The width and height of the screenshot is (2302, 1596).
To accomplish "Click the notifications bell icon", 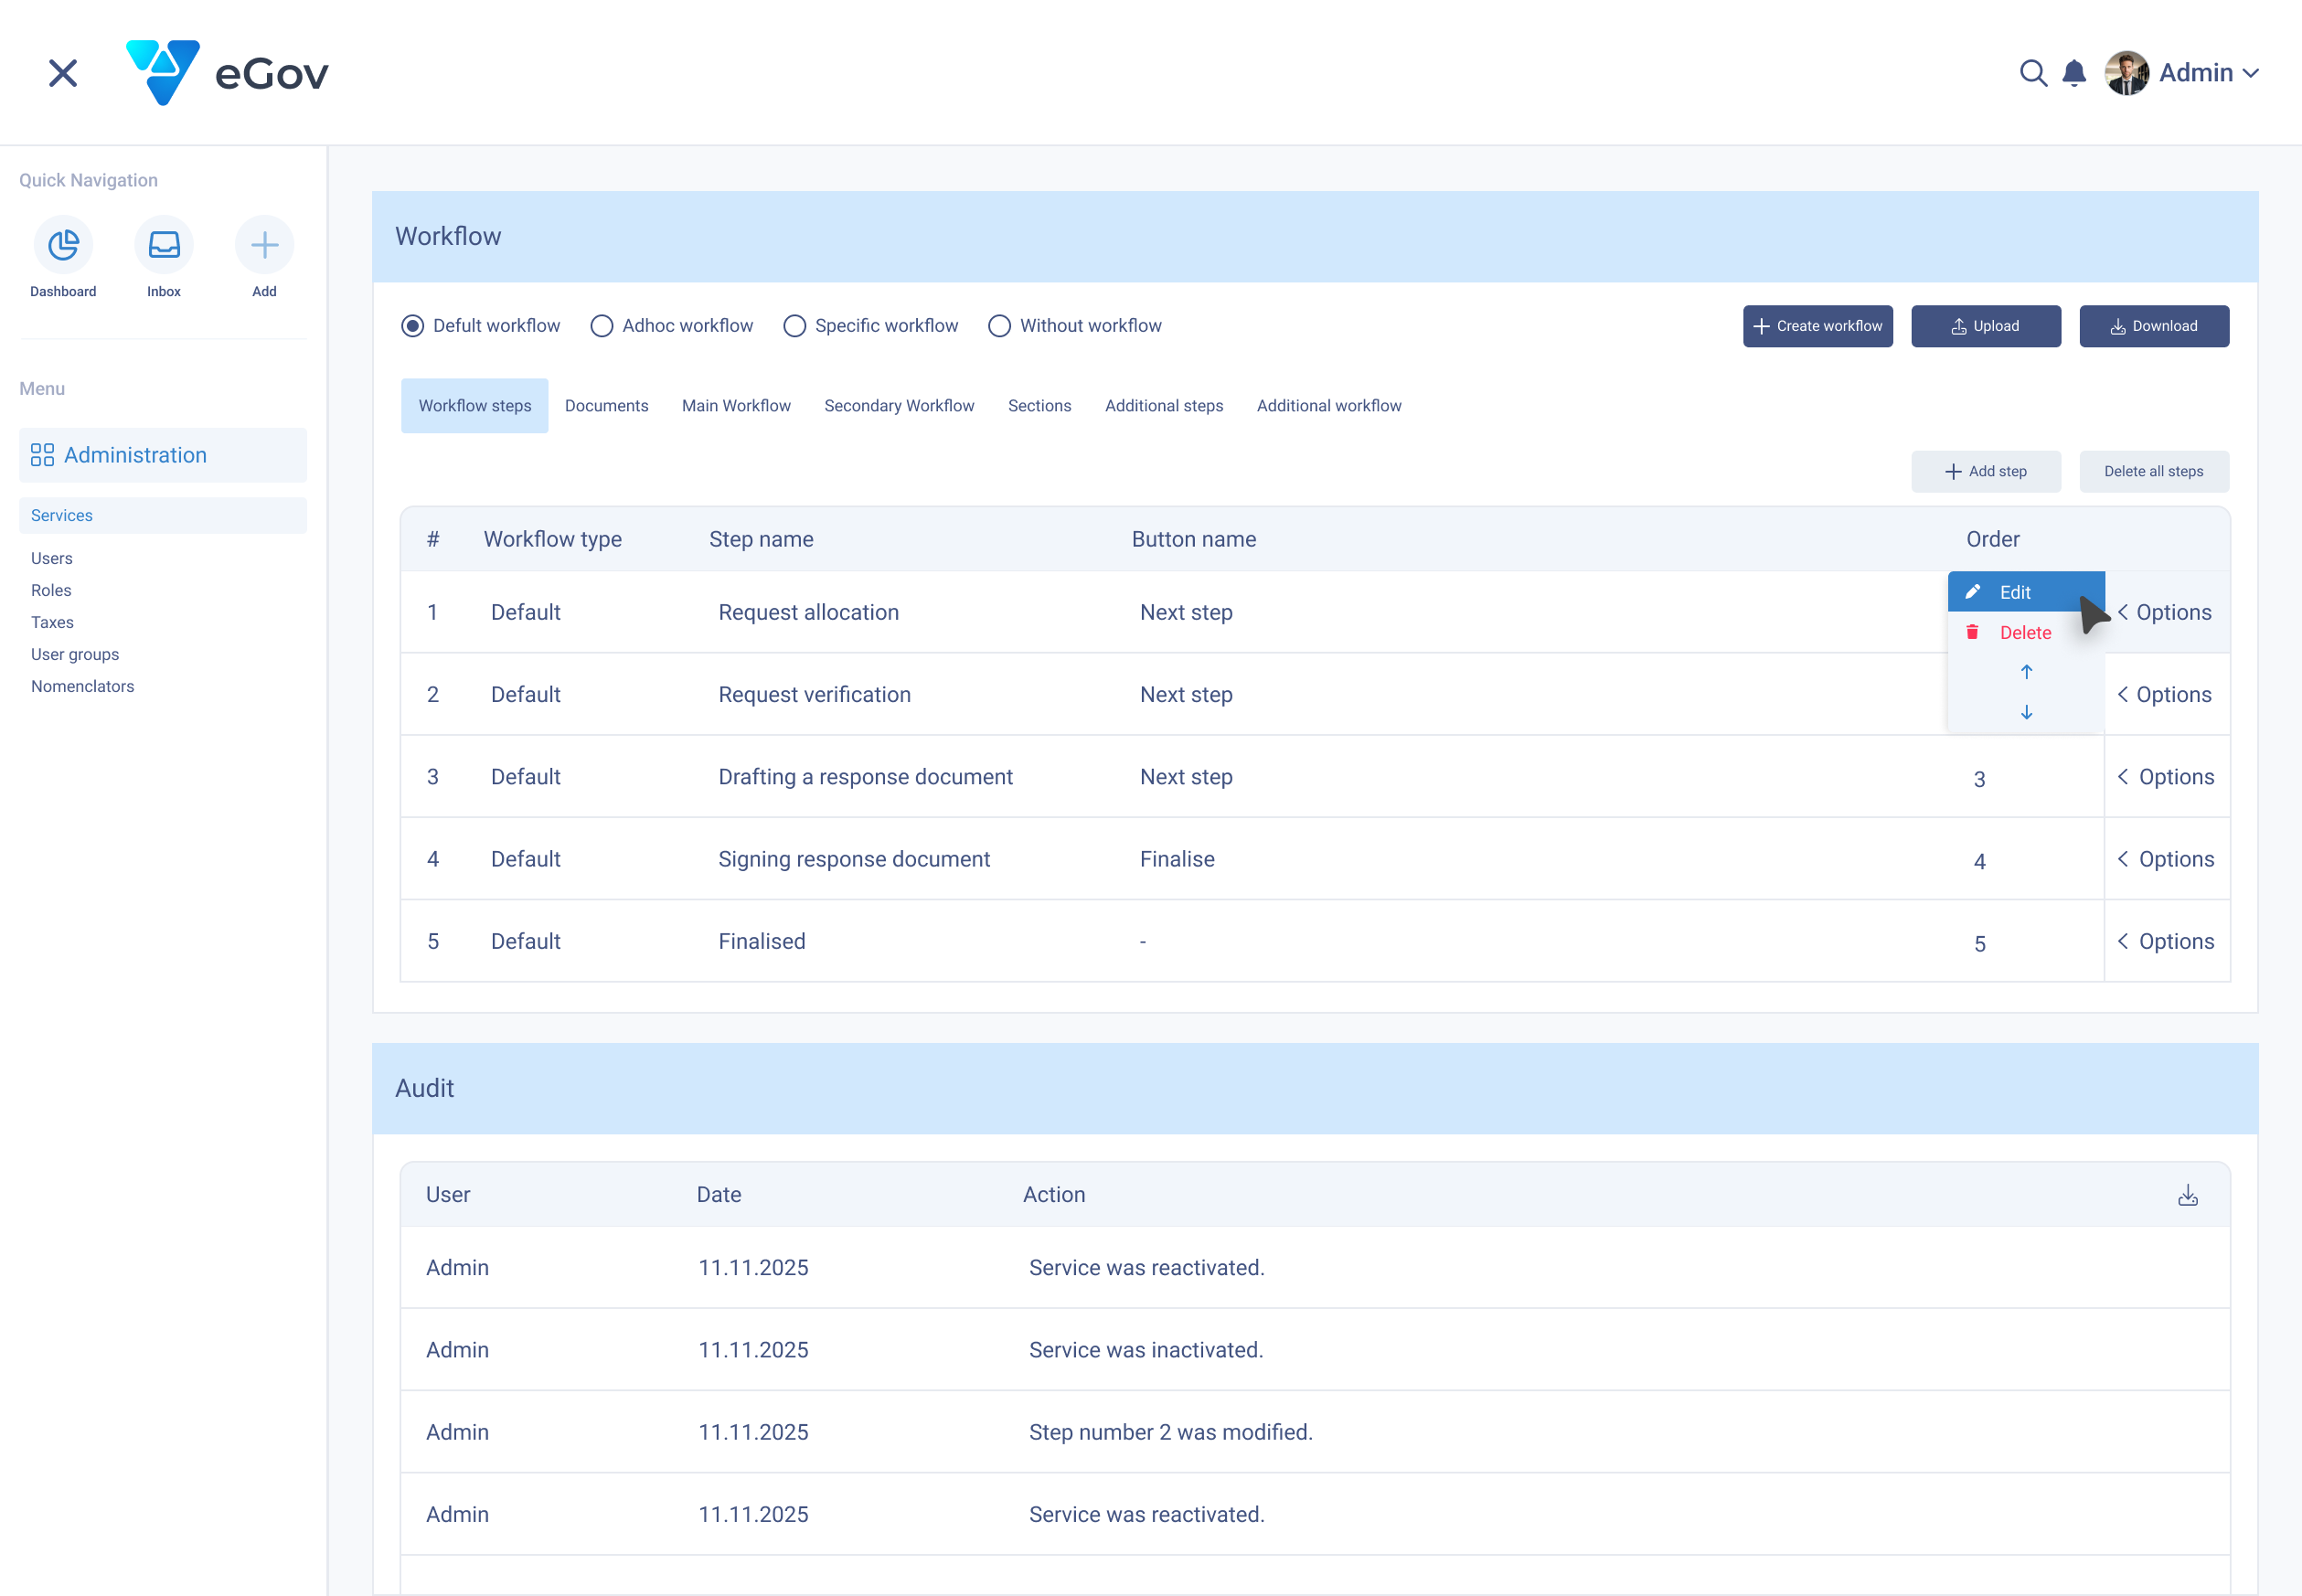I will coord(2074,73).
